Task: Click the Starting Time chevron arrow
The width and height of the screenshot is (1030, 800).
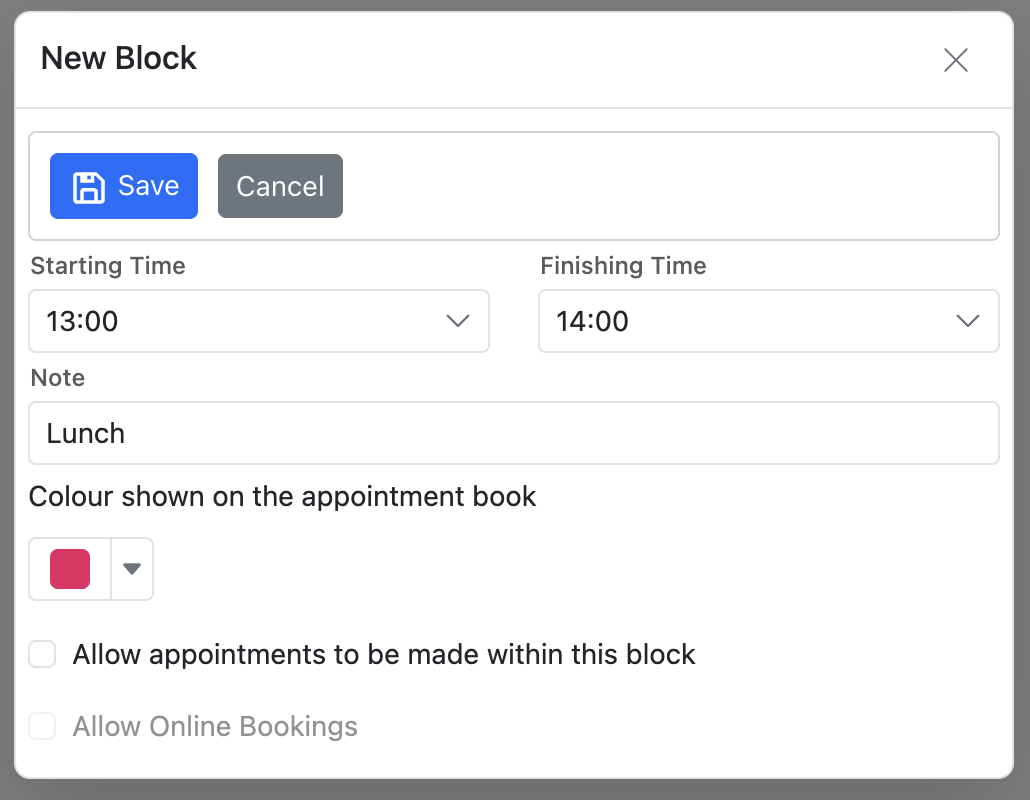Action: coord(457,321)
